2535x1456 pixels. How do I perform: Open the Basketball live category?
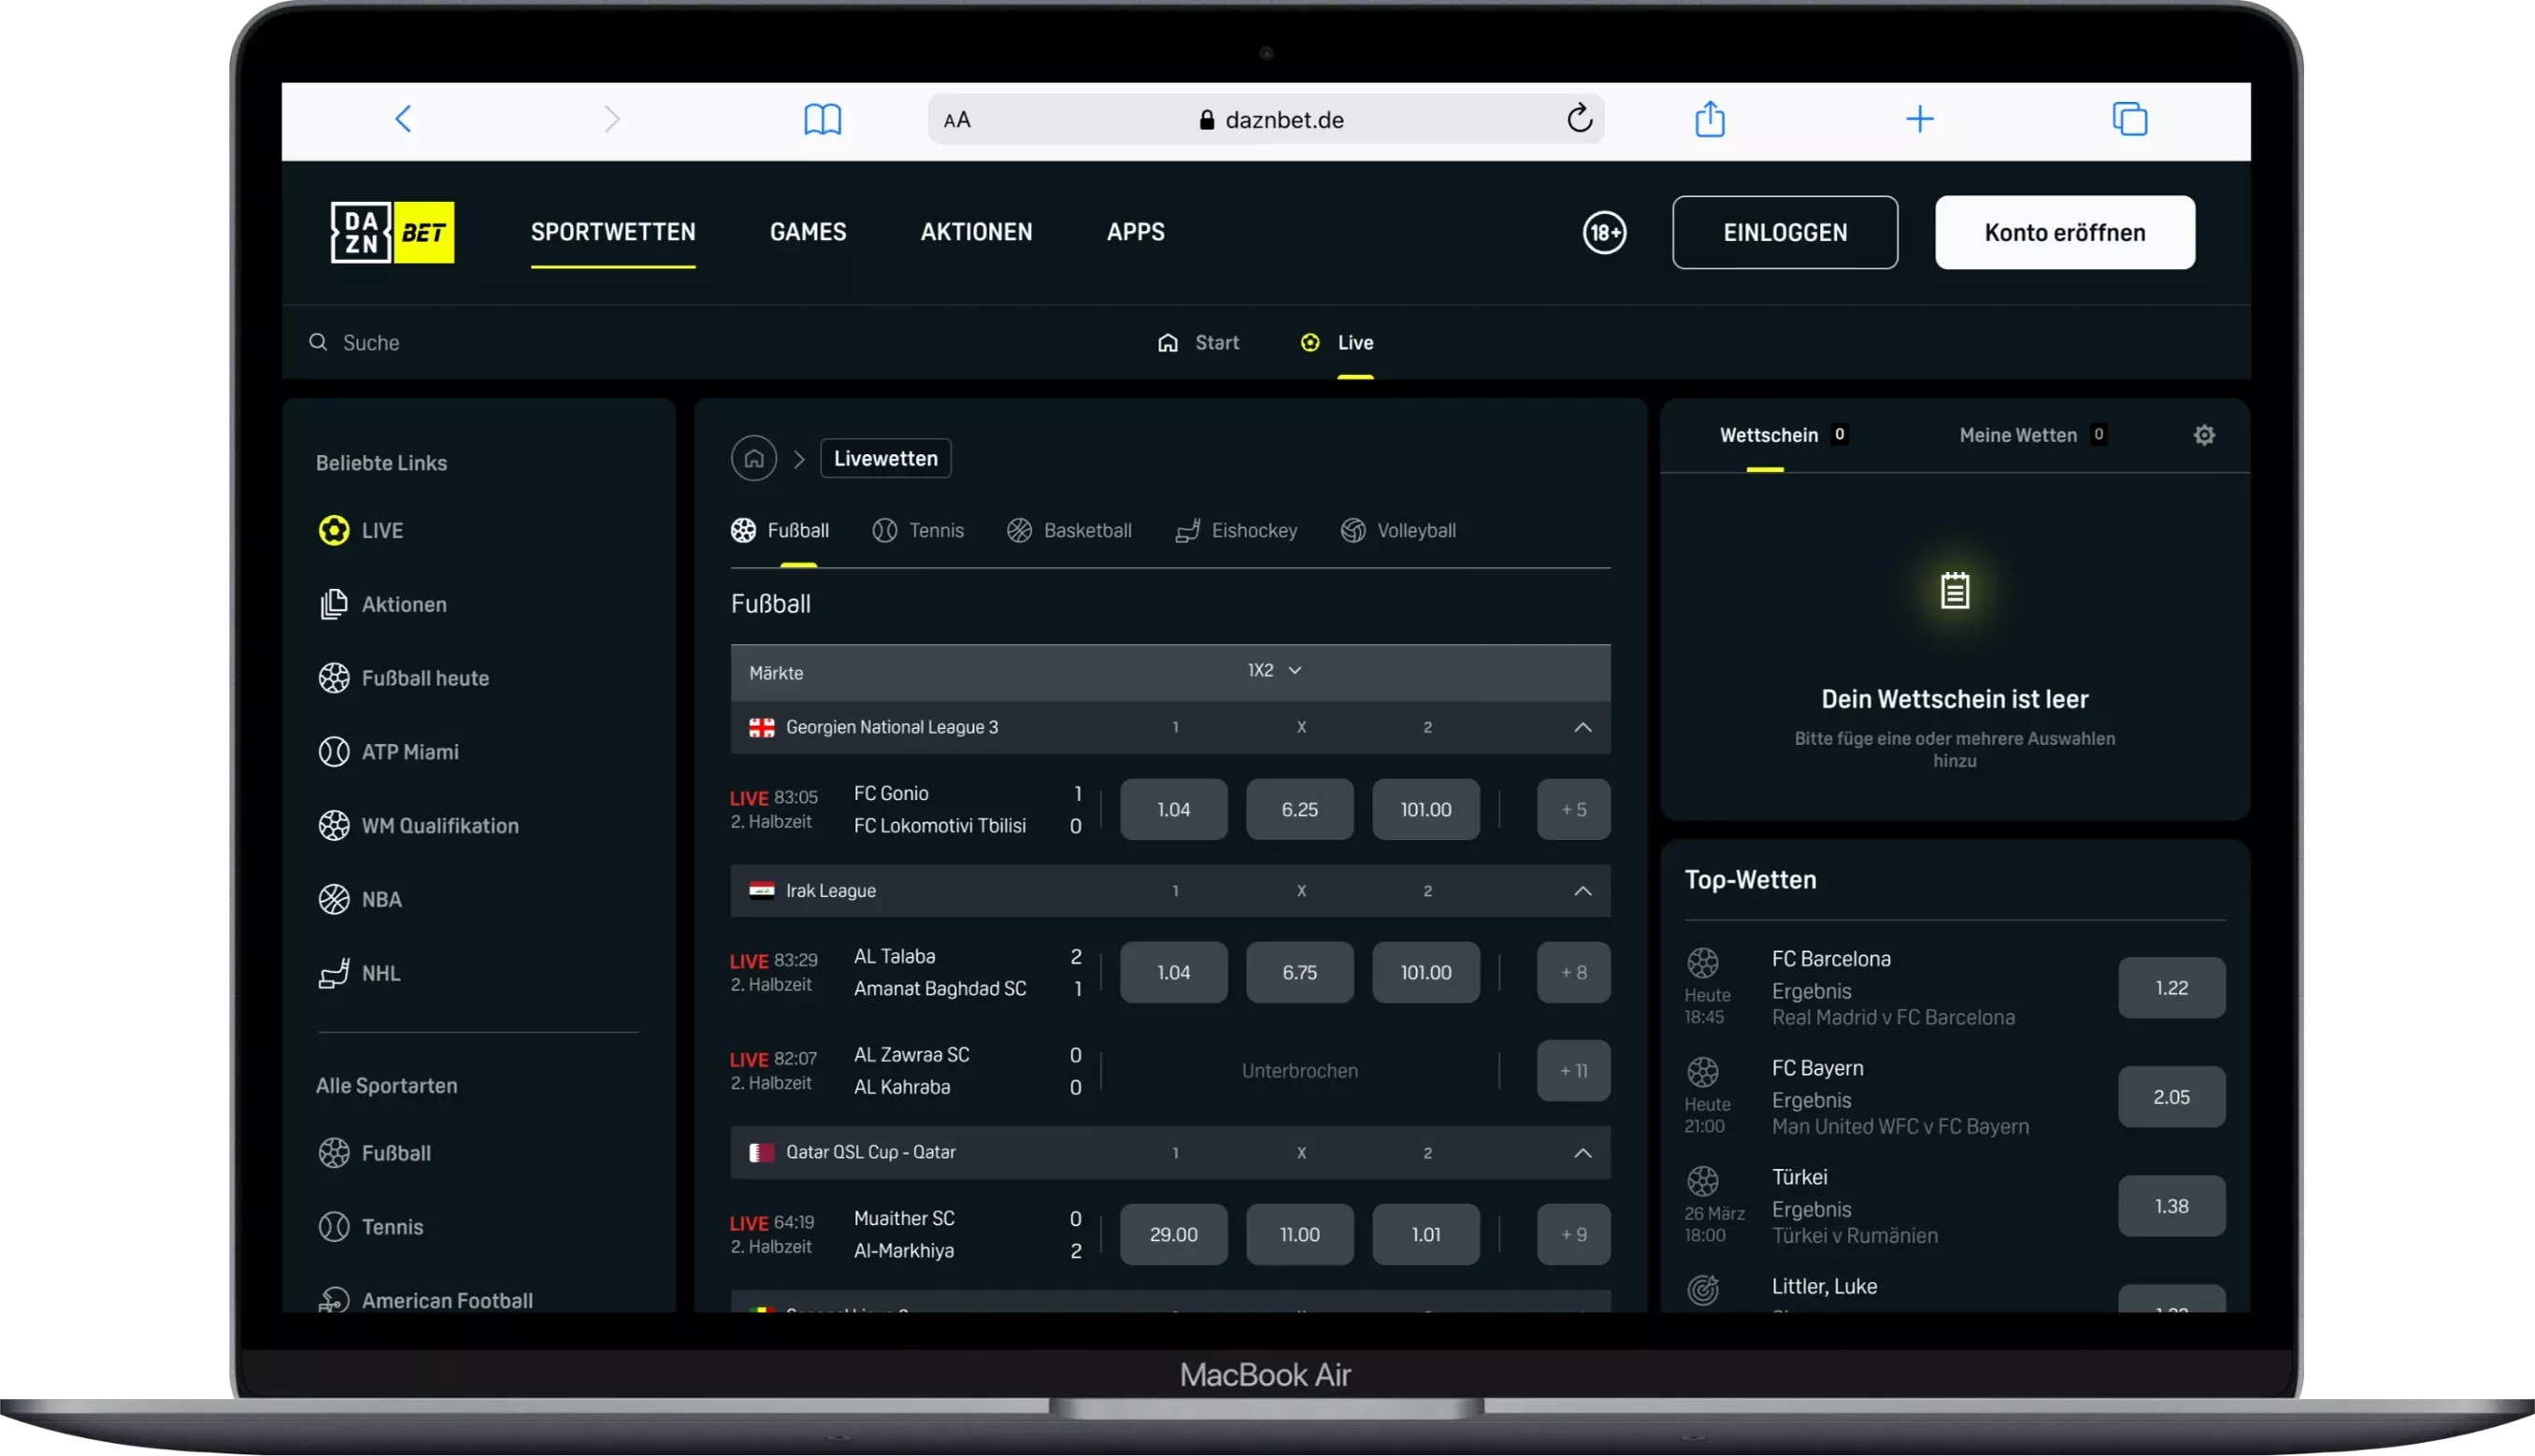pos(1070,530)
